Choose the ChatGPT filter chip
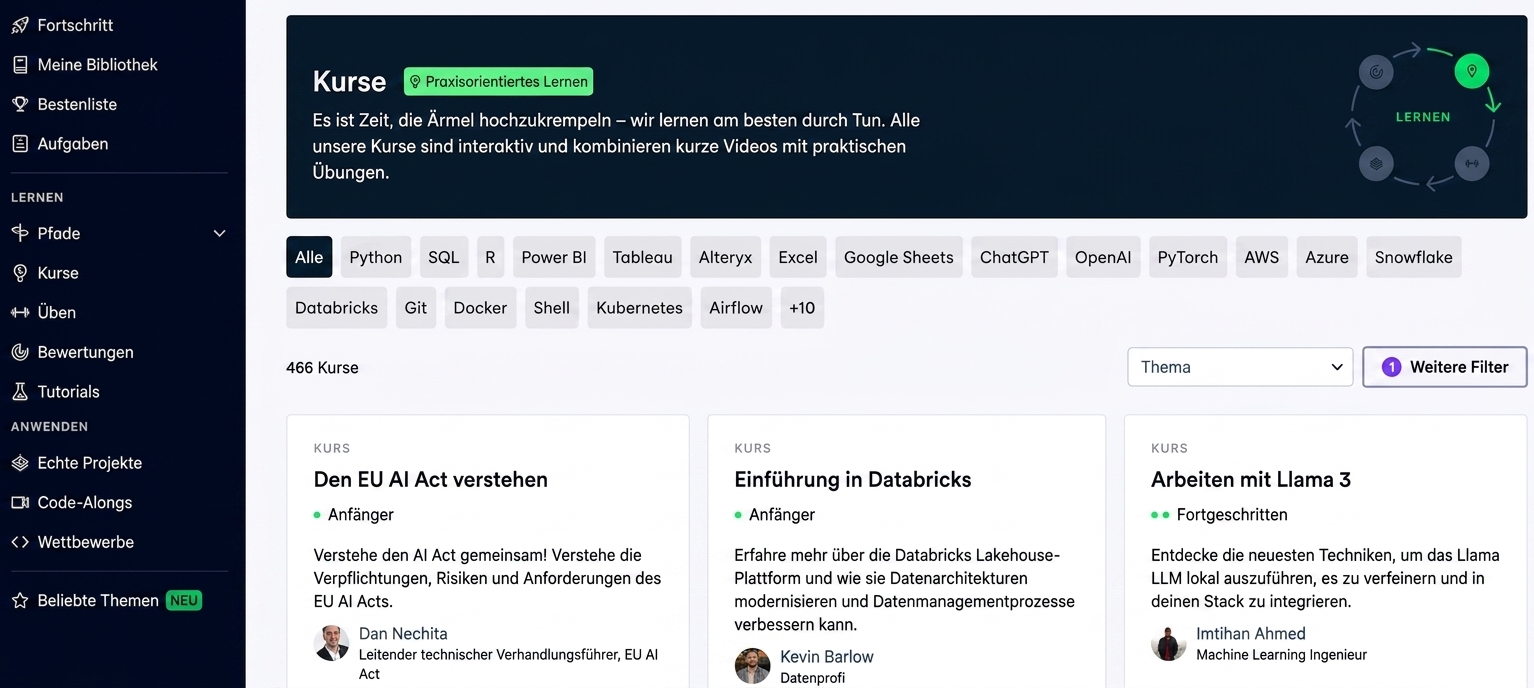Screen dimensions: 1534x688 pos(1014,257)
